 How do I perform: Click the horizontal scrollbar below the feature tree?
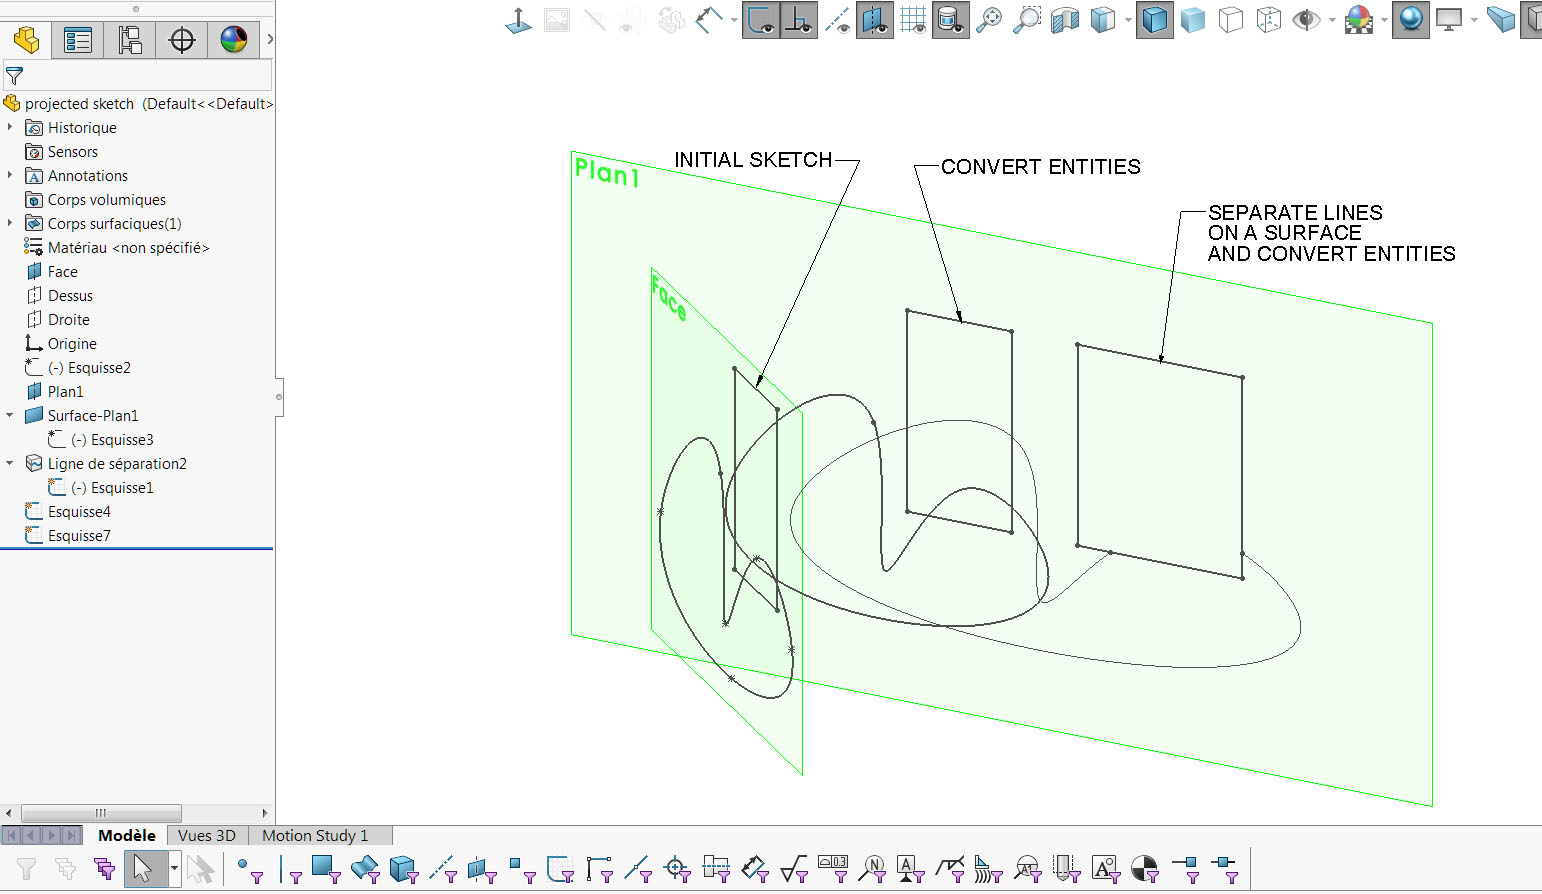click(x=100, y=813)
